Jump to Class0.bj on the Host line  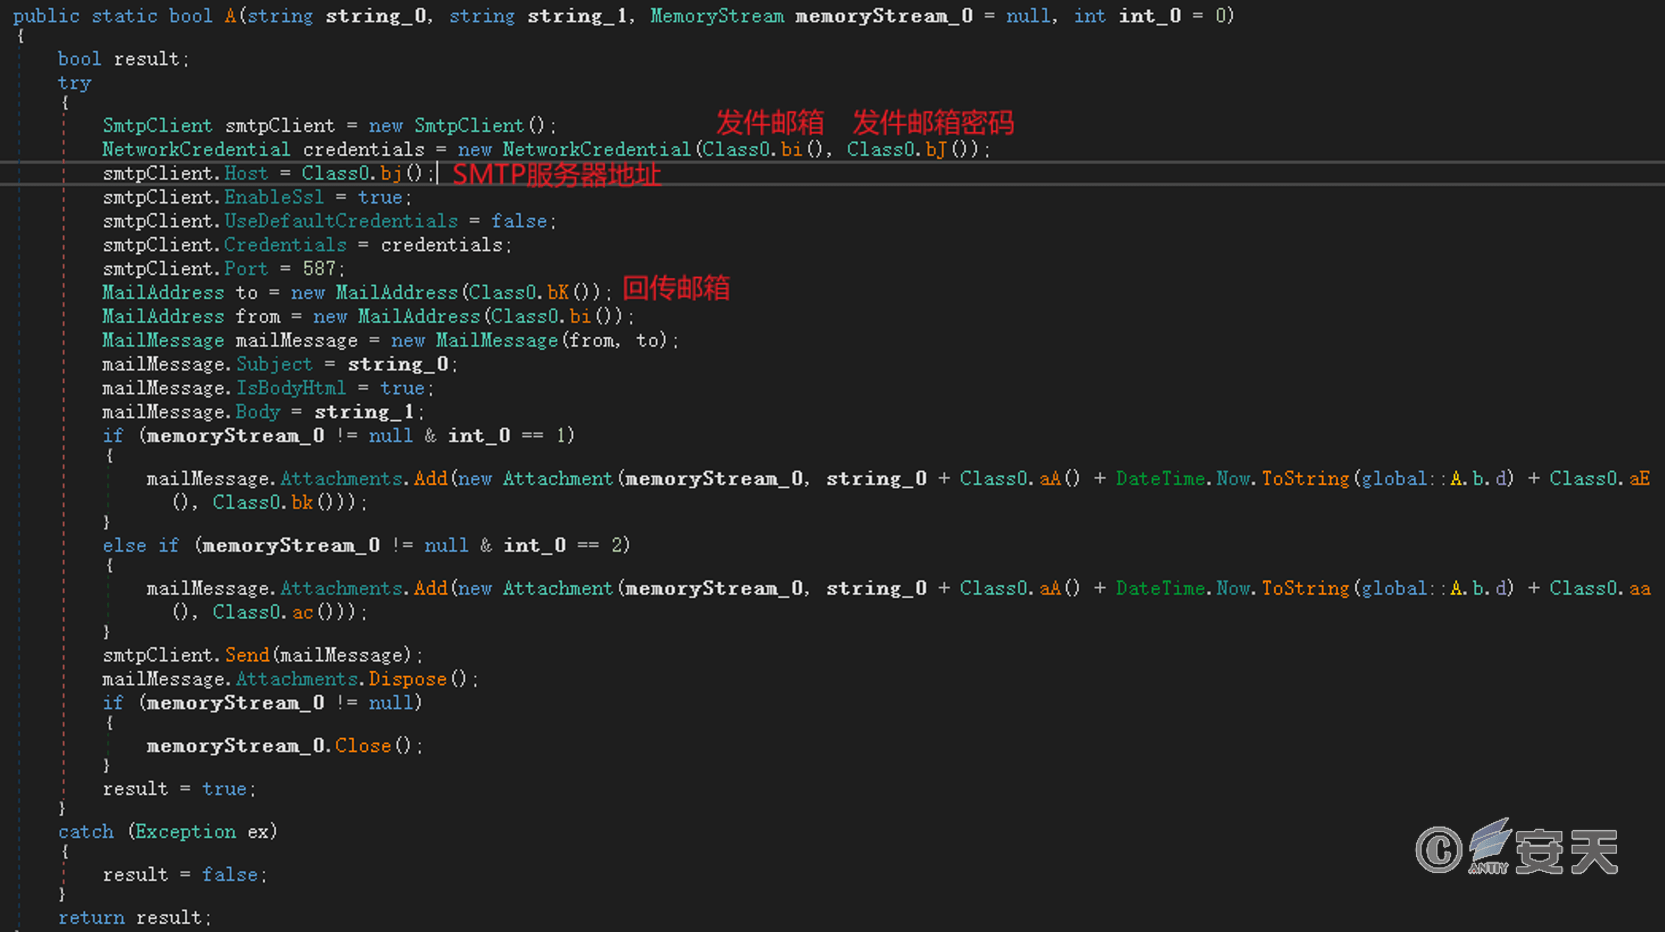[x=391, y=174]
